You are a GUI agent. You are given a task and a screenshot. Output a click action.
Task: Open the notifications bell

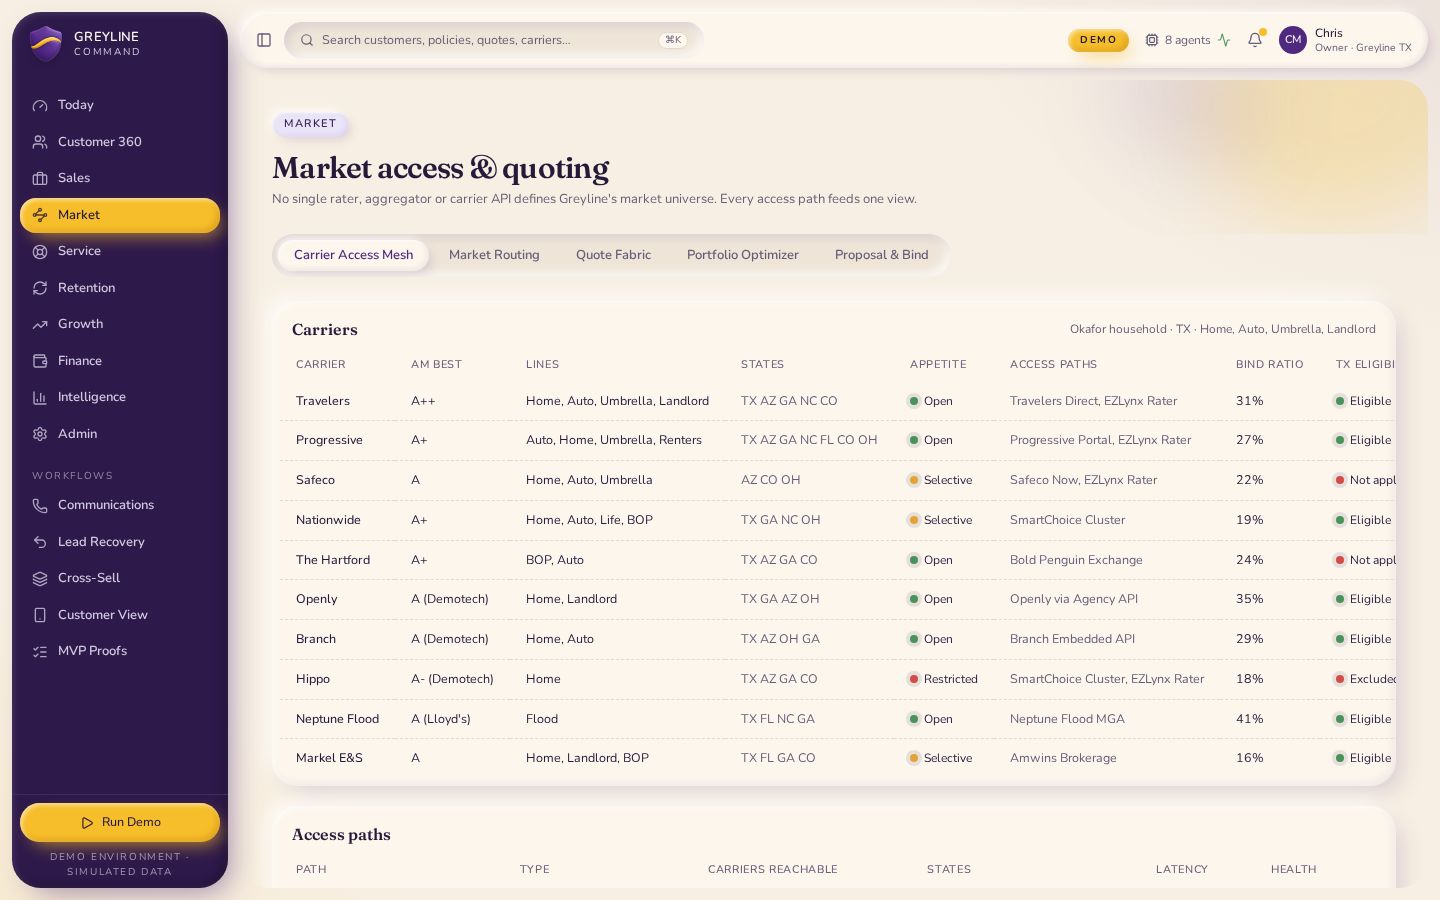tap(1255, 40)
